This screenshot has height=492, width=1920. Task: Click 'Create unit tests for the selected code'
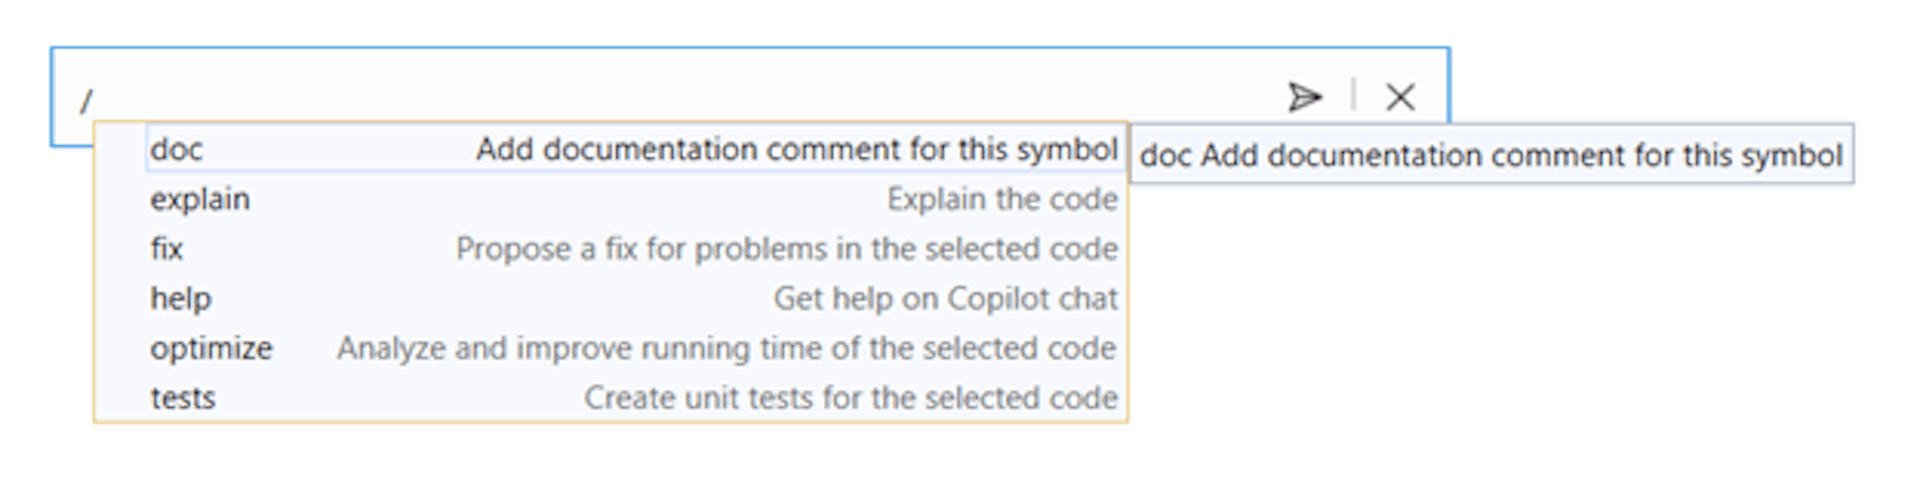[x=851, y=398]
